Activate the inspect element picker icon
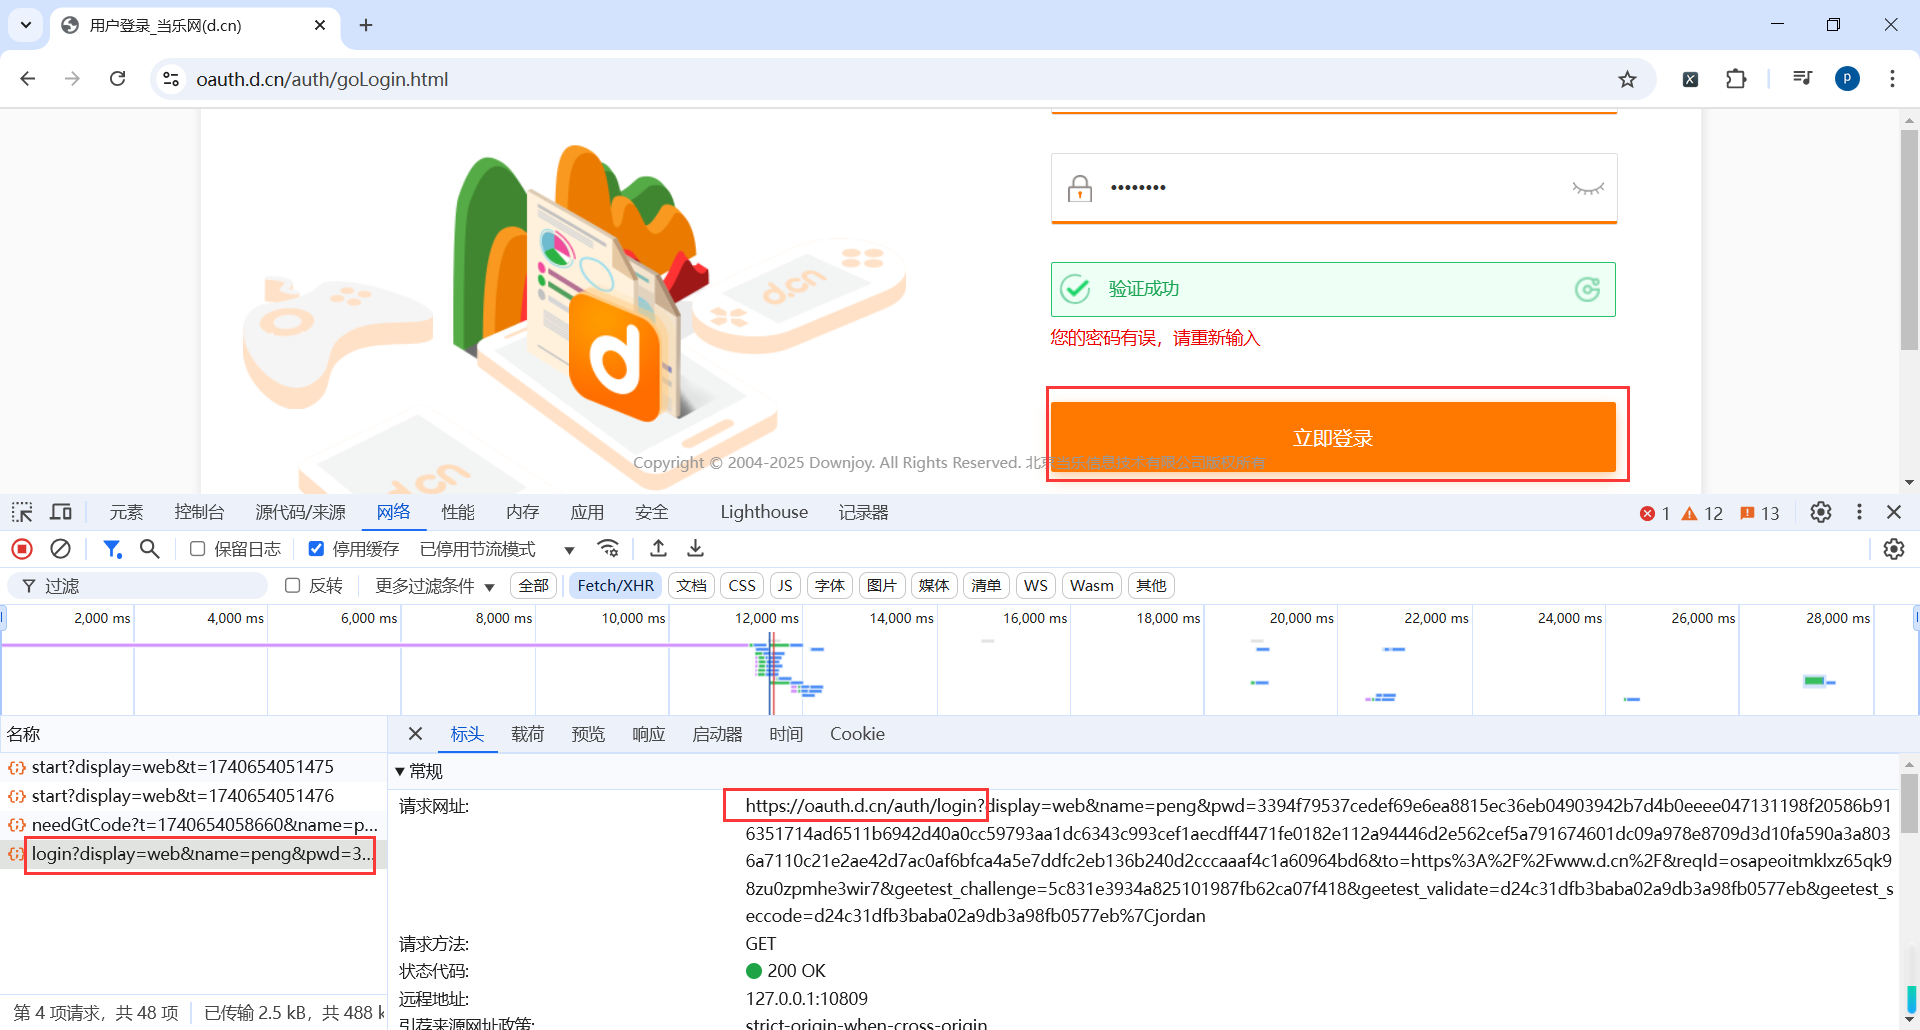The image size is (1920, 1030). click(x=22, y=512)
